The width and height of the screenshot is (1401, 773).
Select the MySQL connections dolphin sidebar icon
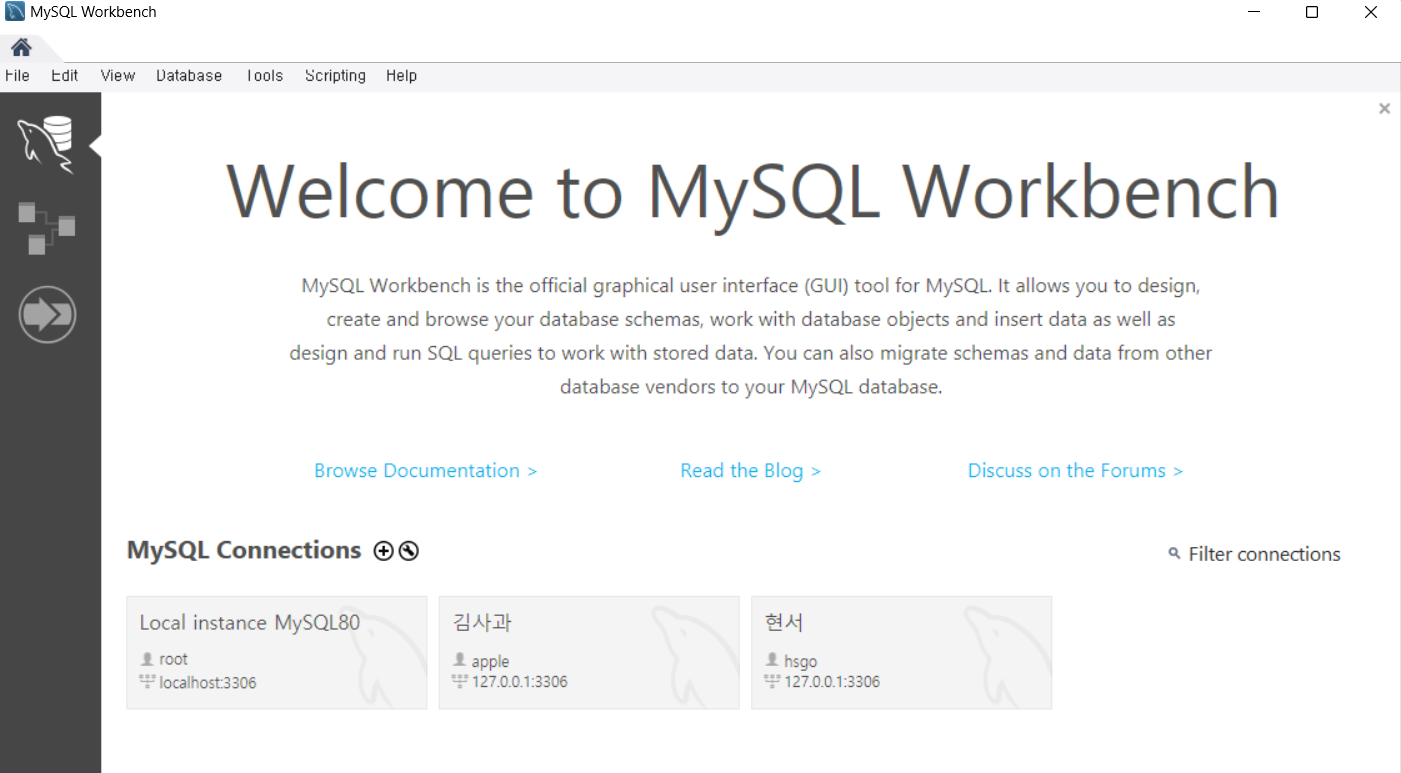tap(46, 145)
